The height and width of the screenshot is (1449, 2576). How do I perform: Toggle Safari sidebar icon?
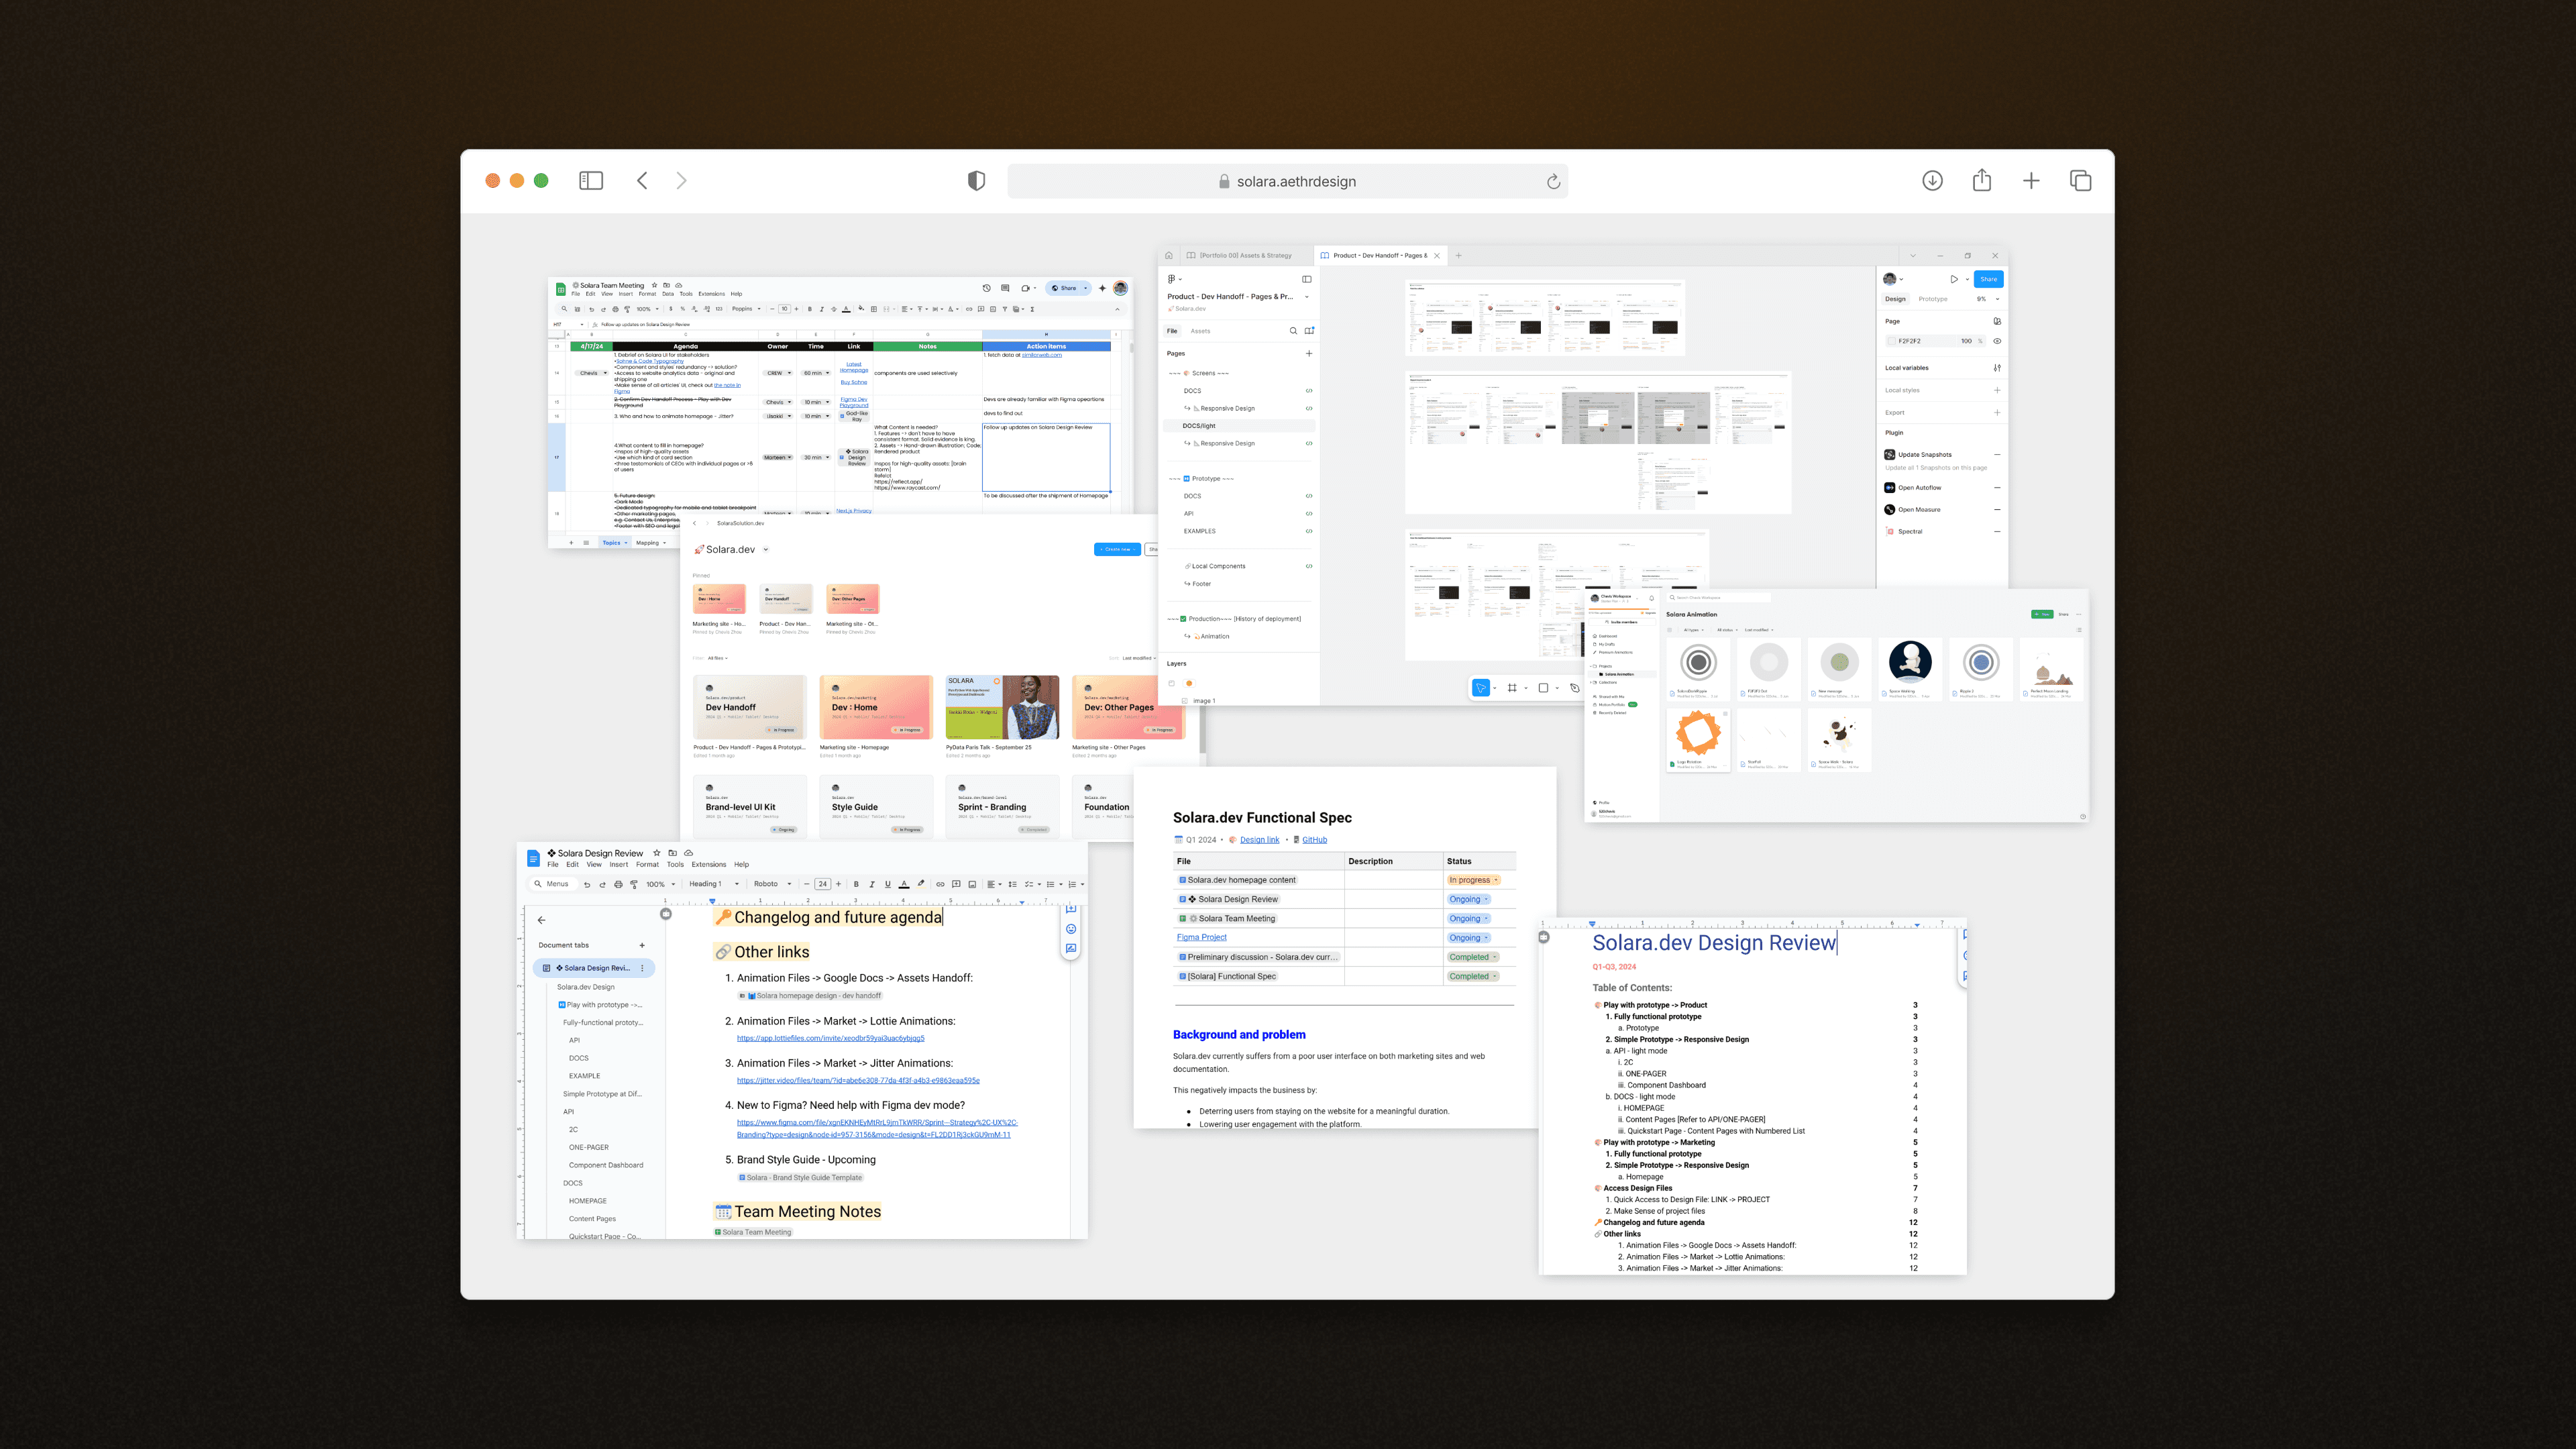[x=591, y=181]
